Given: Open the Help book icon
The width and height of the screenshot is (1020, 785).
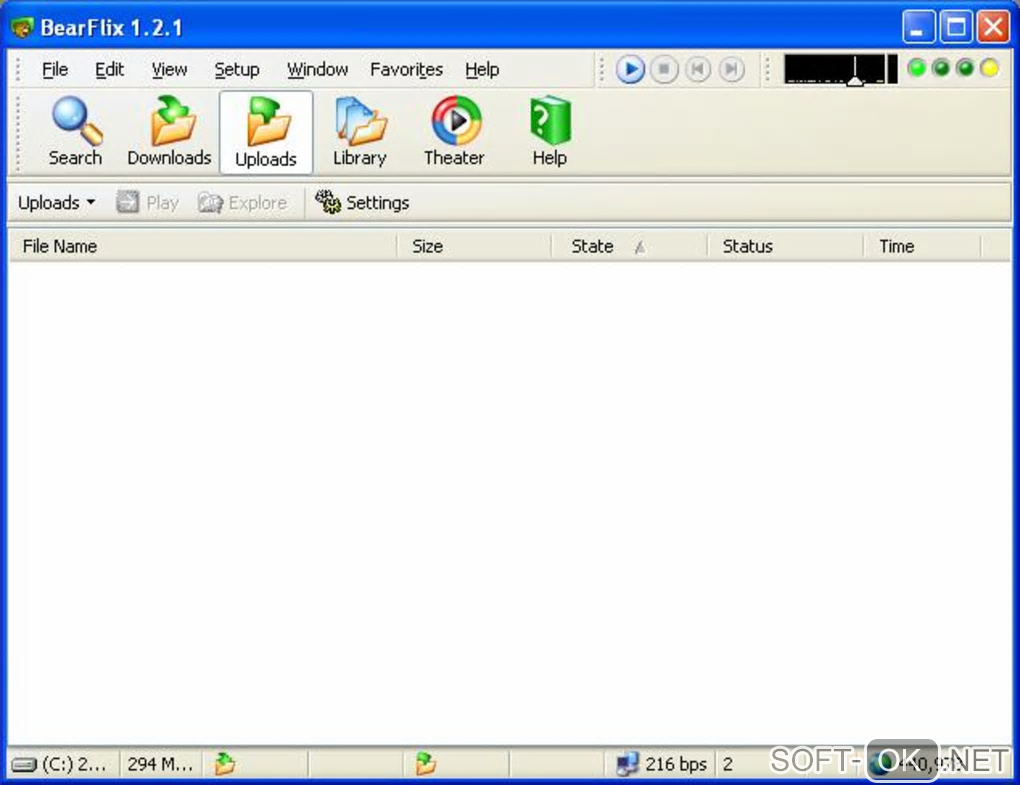Looking at the screenshot, I should click(x=550, y=132).
